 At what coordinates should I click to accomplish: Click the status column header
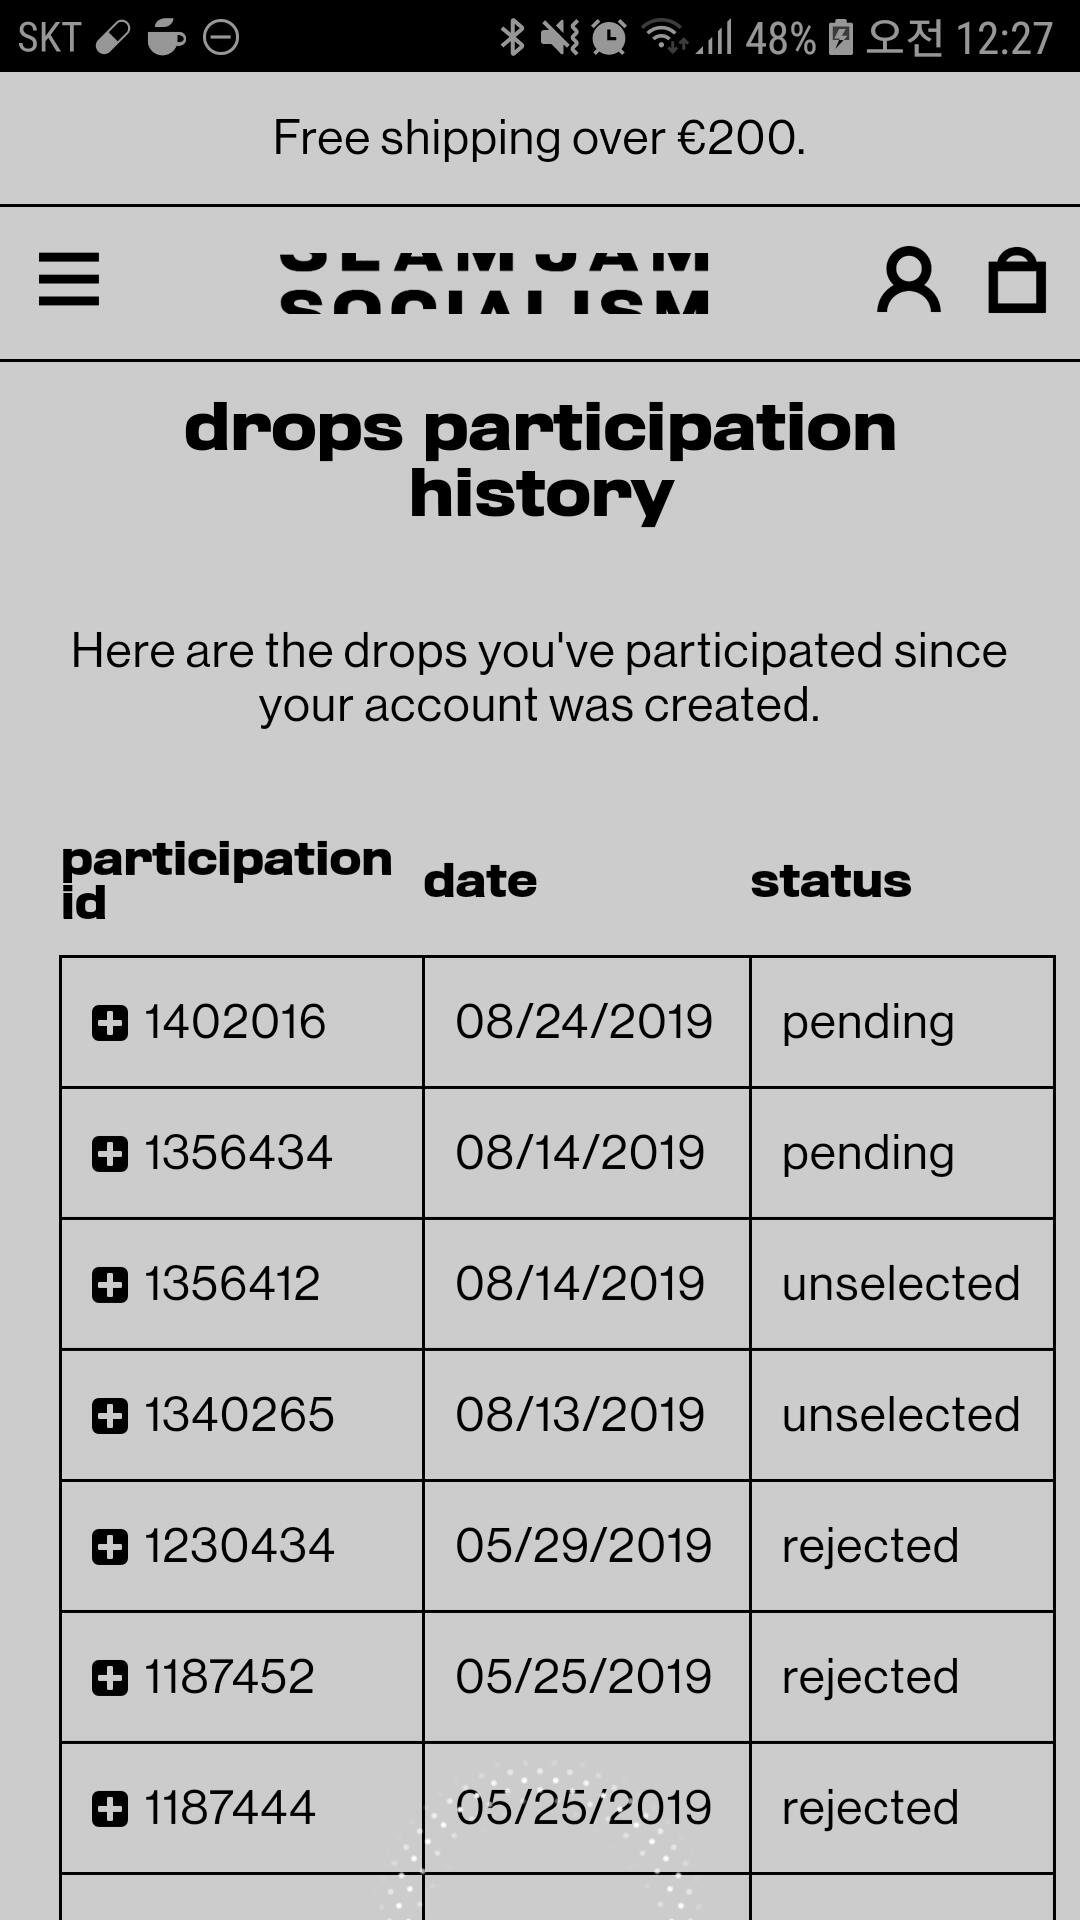(831, 881)
